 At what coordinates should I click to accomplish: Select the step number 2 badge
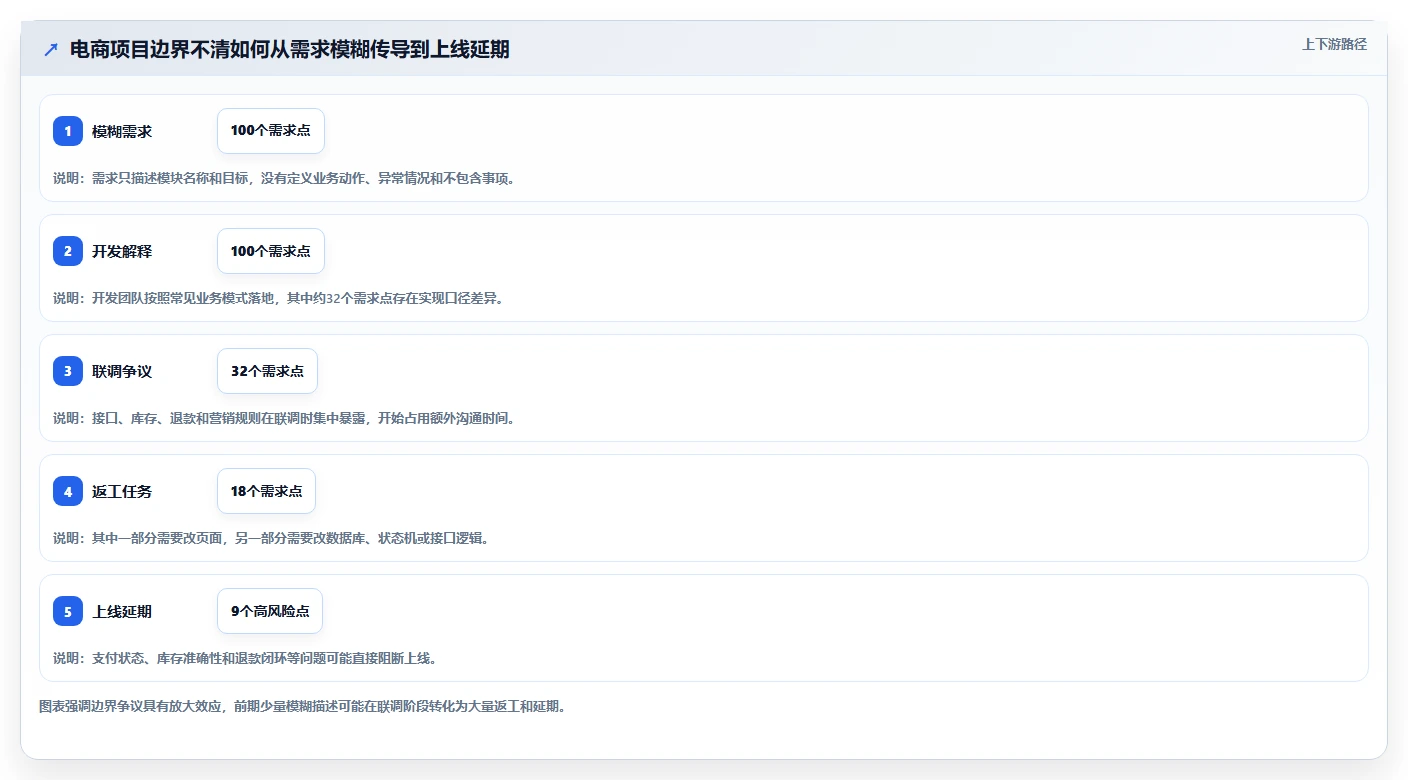point(68,251)
